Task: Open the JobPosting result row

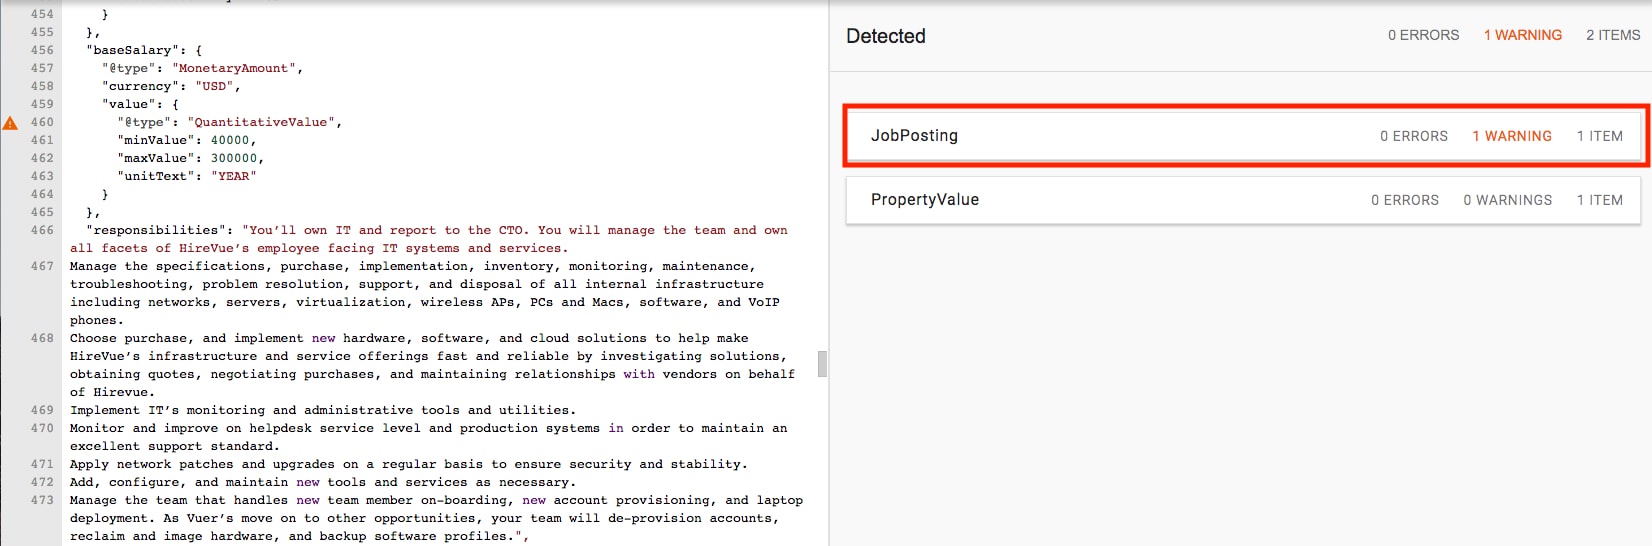Action: tap(1244, 136)
